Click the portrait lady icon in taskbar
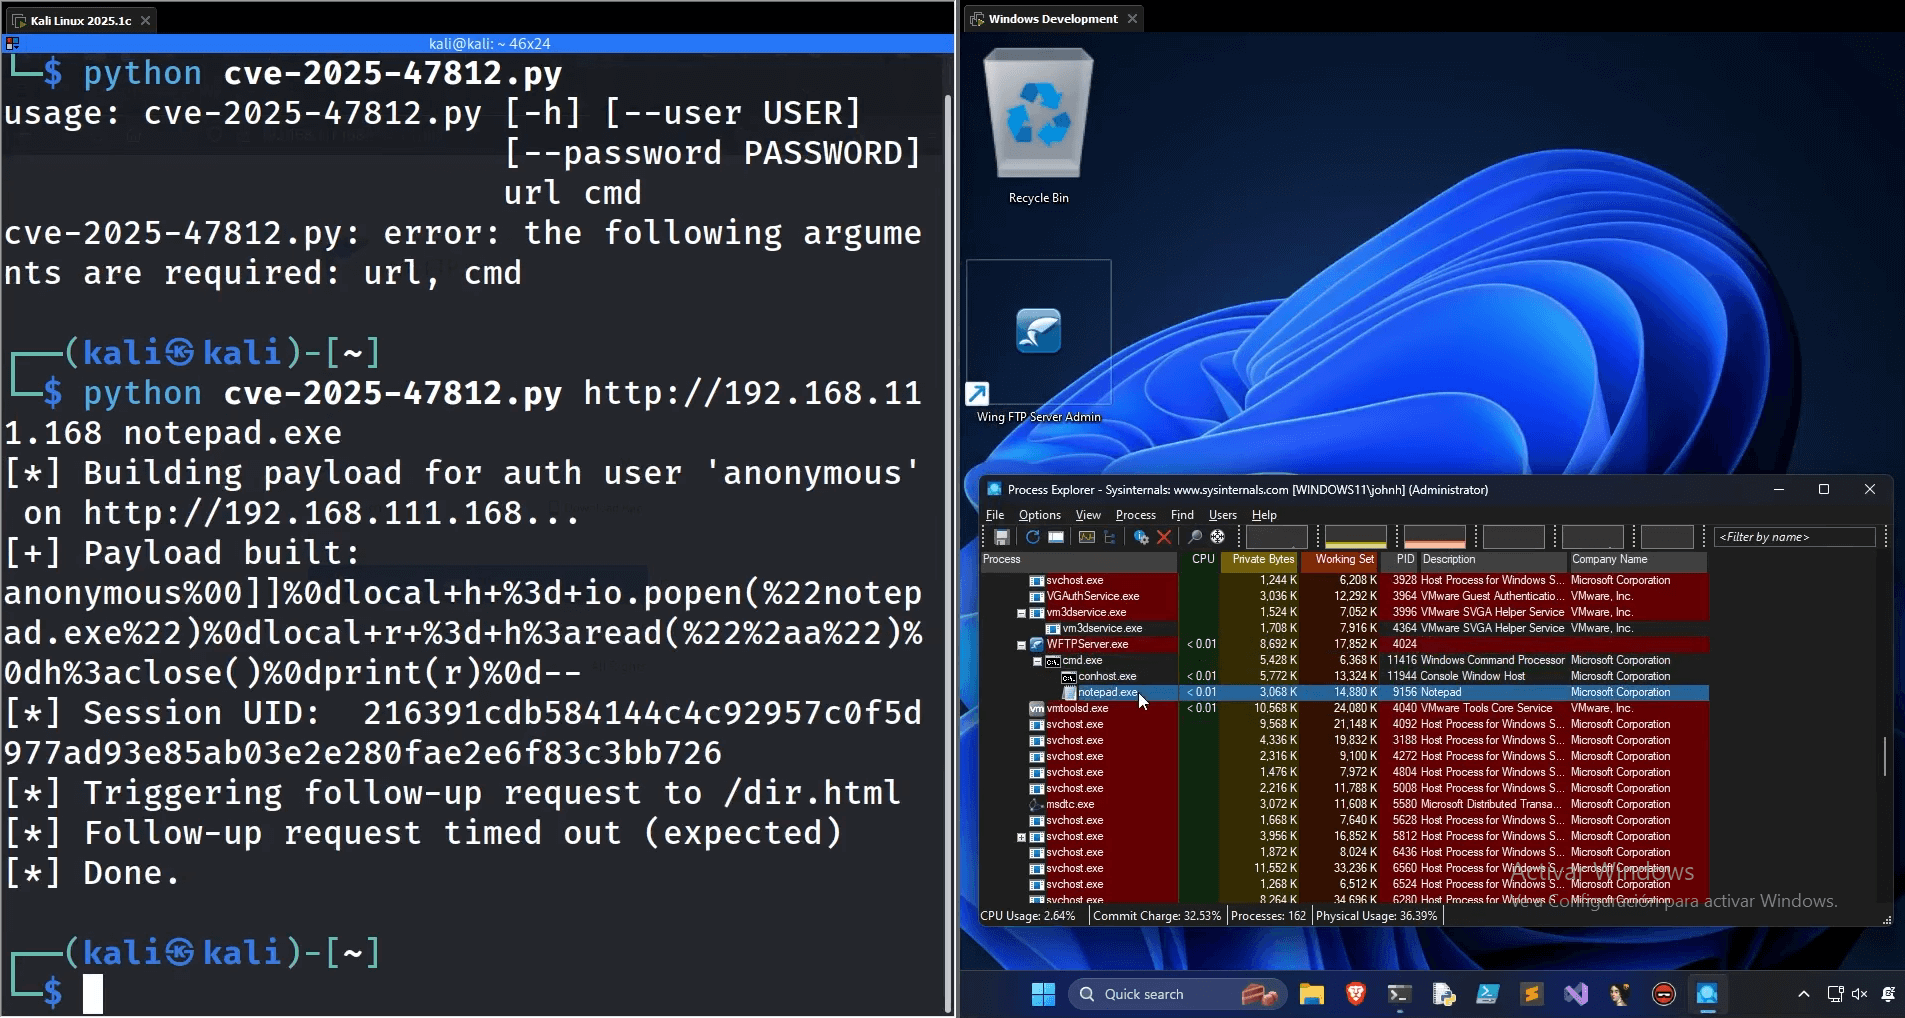This screenshot has height=1018, width=1905. (1620, 994)
